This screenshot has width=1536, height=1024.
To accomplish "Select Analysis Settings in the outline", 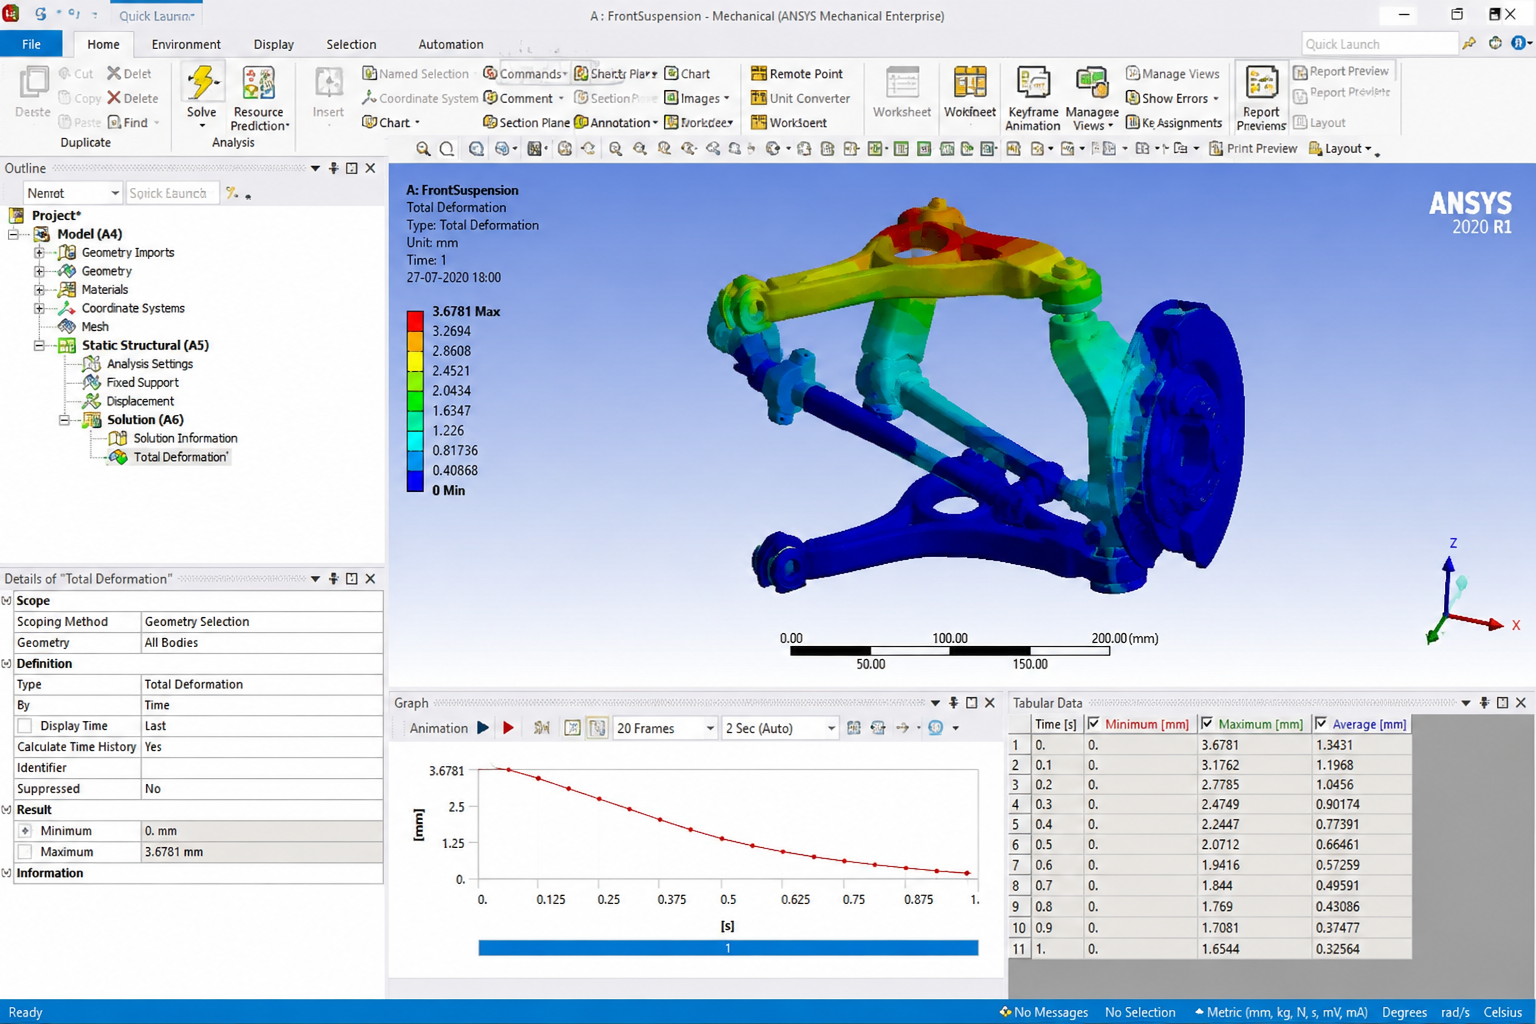I will point(150,364).
